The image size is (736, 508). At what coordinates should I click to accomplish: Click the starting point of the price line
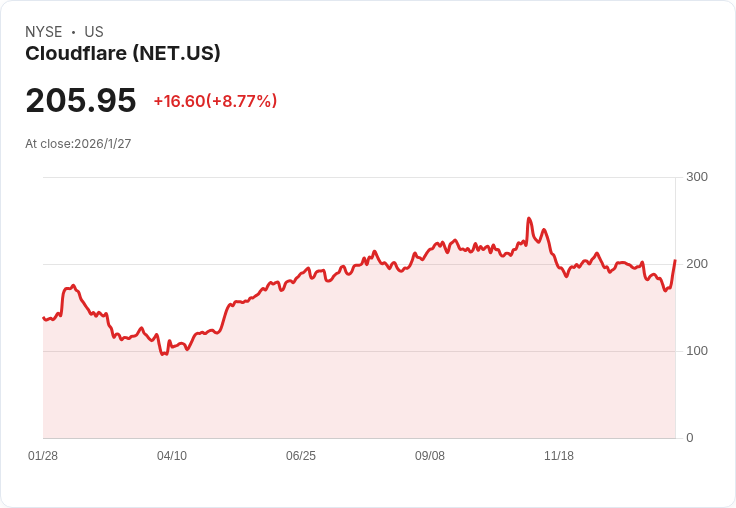tap(44, 318)
